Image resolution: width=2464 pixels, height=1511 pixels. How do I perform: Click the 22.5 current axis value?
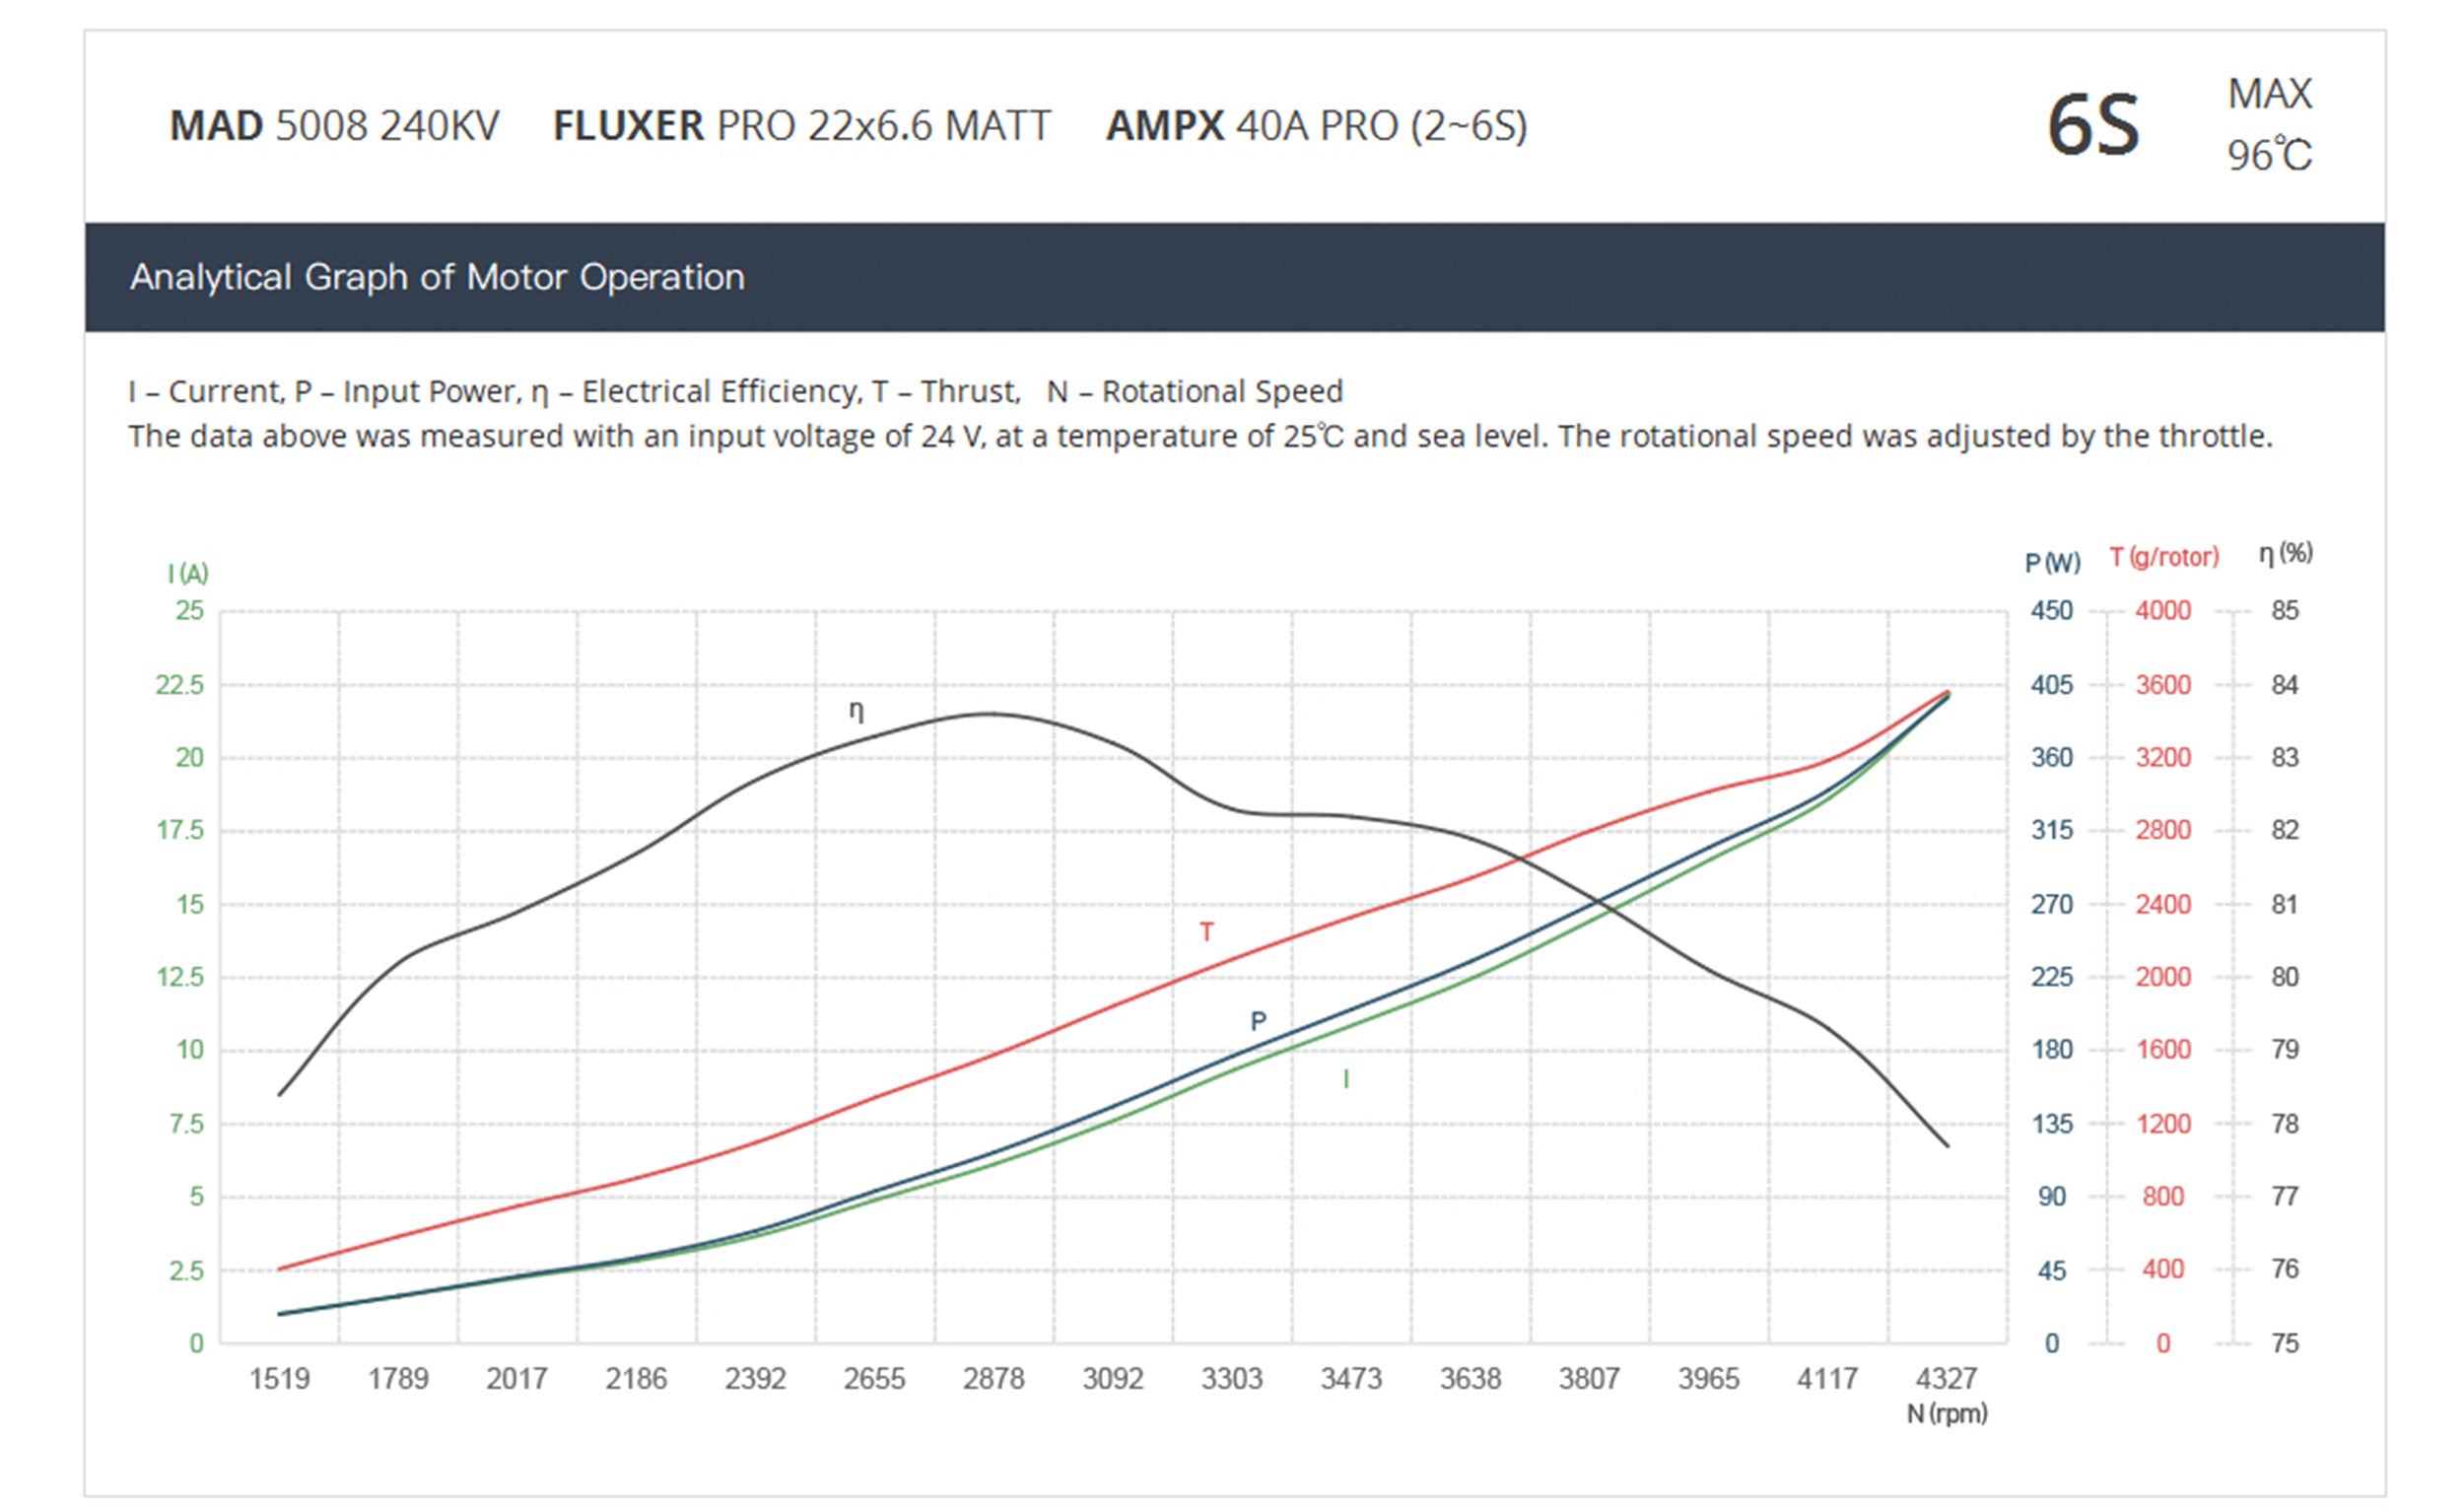coord(180,685)
